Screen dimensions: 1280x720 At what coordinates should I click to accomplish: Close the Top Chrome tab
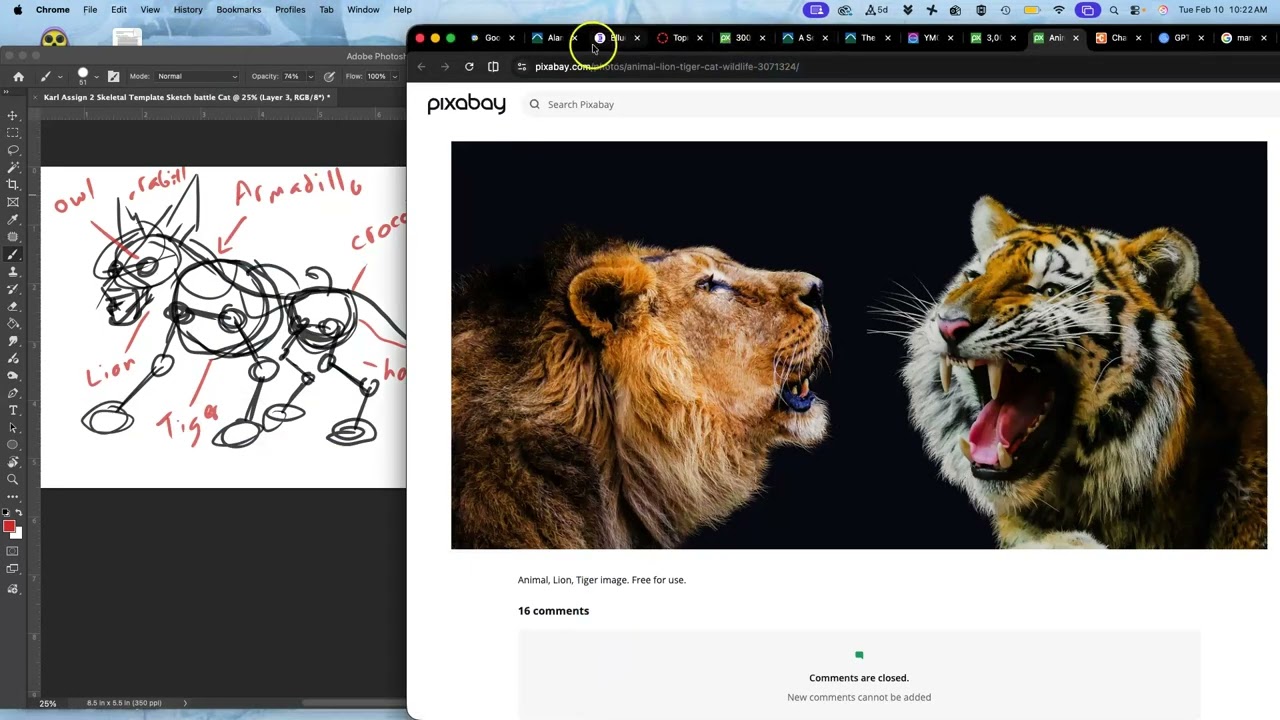click(x=700, y=38)
